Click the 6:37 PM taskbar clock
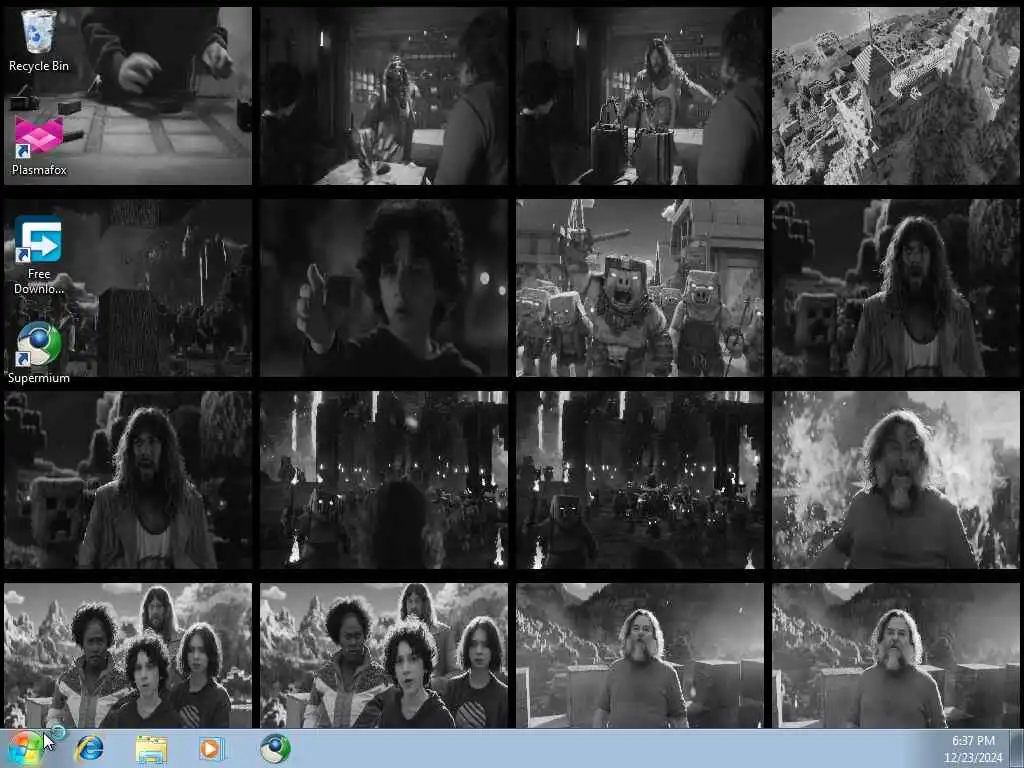The width and height of the screenshot is (1024, 768). 972,749
